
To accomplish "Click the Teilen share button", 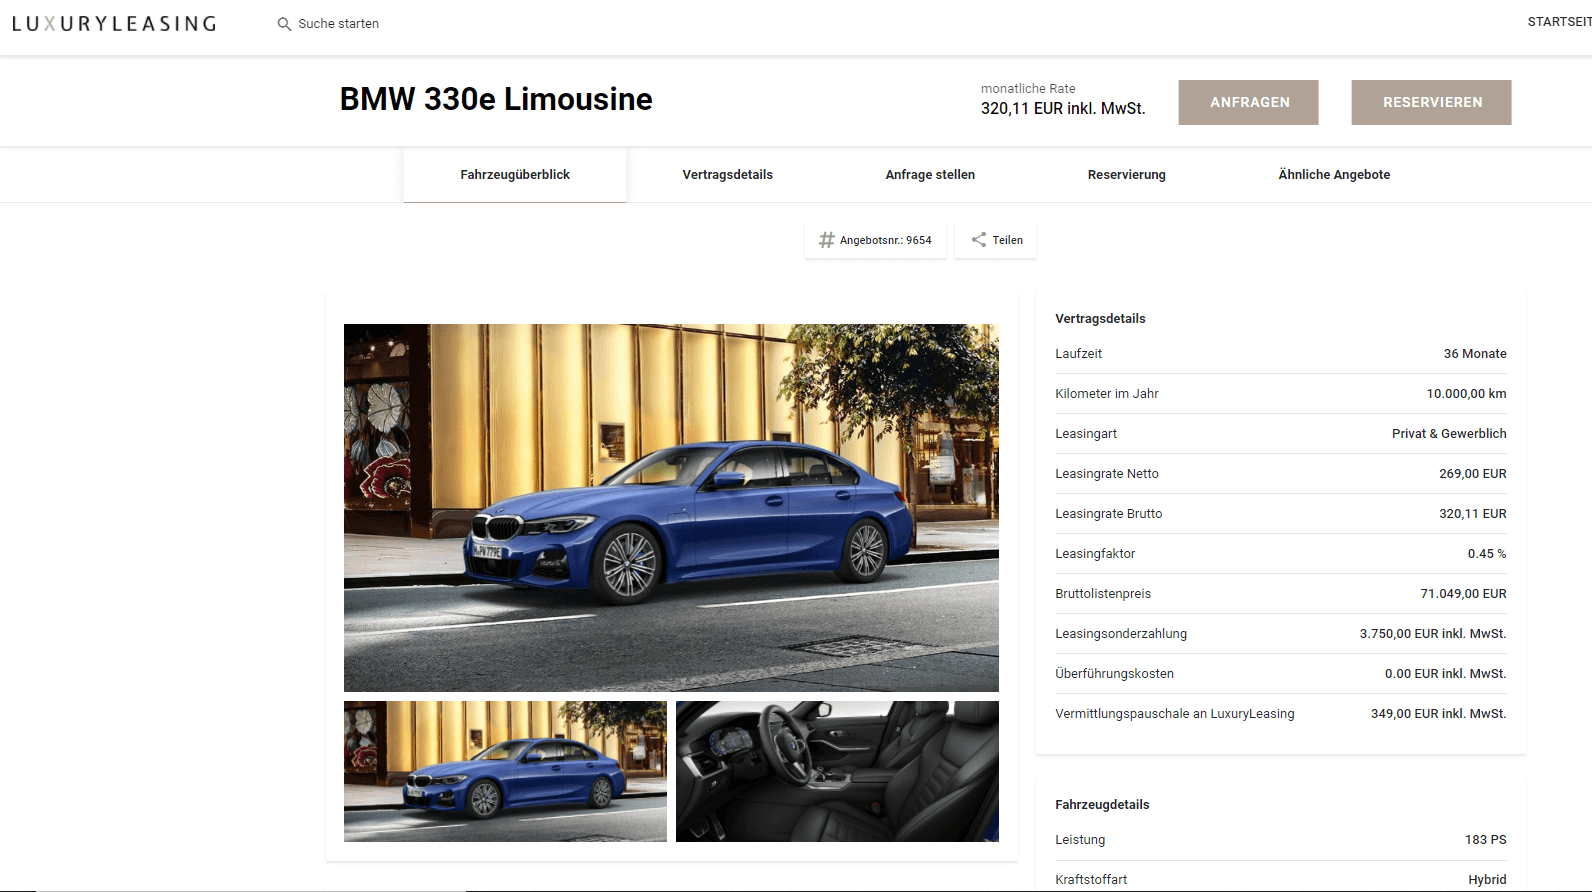I will pos(996,240).
